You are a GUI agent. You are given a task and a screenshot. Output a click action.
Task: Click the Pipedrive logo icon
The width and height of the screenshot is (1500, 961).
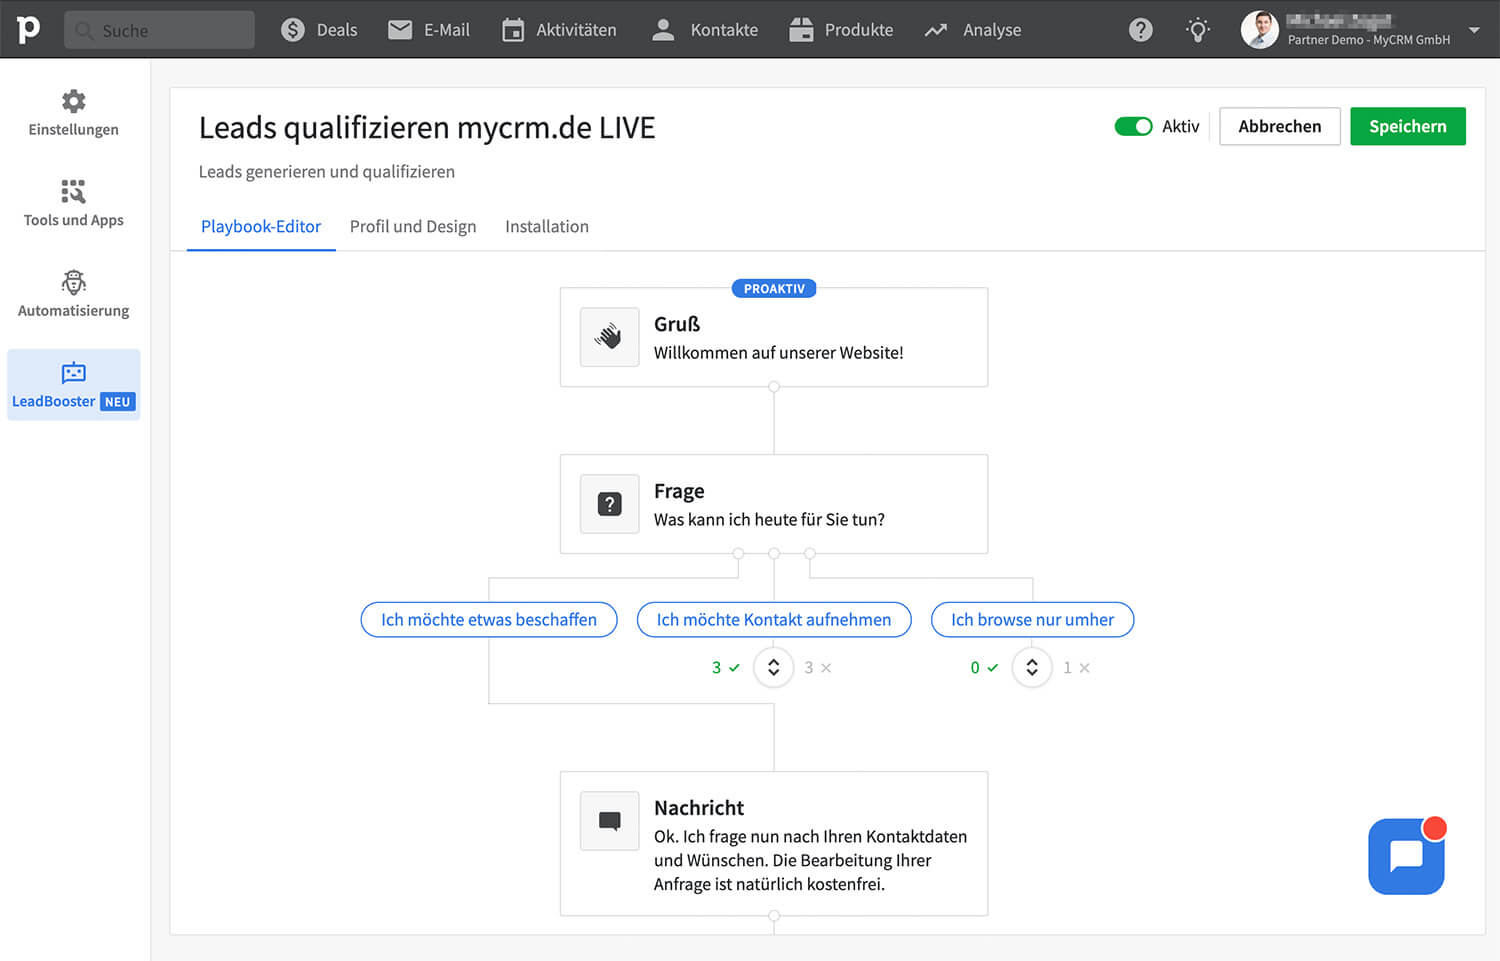[x=28, y=29]
